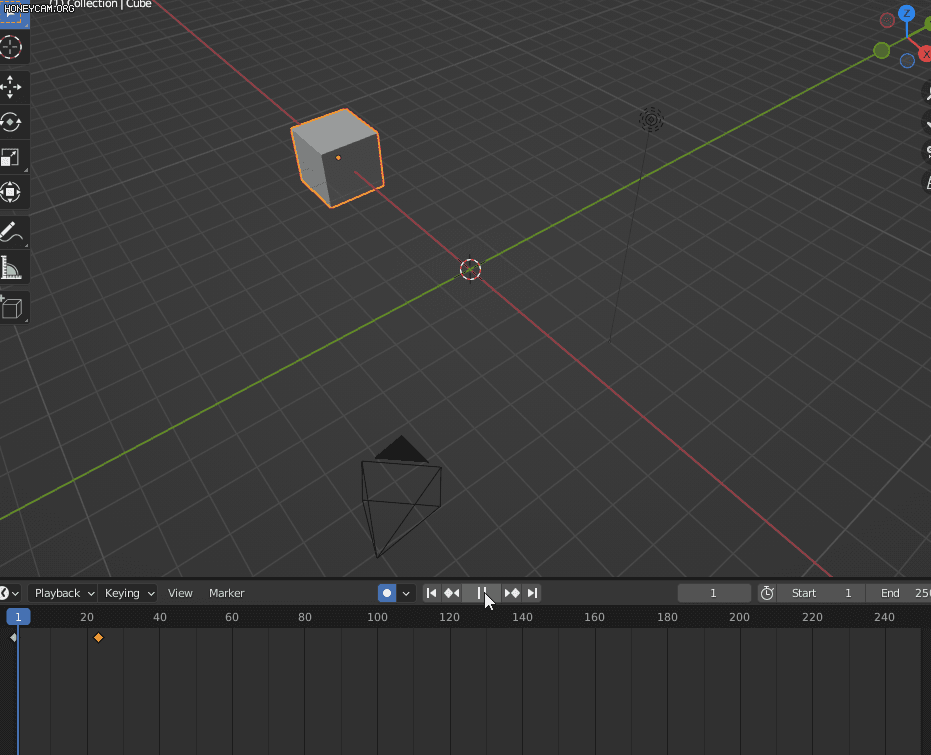
Task: Select the Cube object in viewport
Action: [337, 158]
